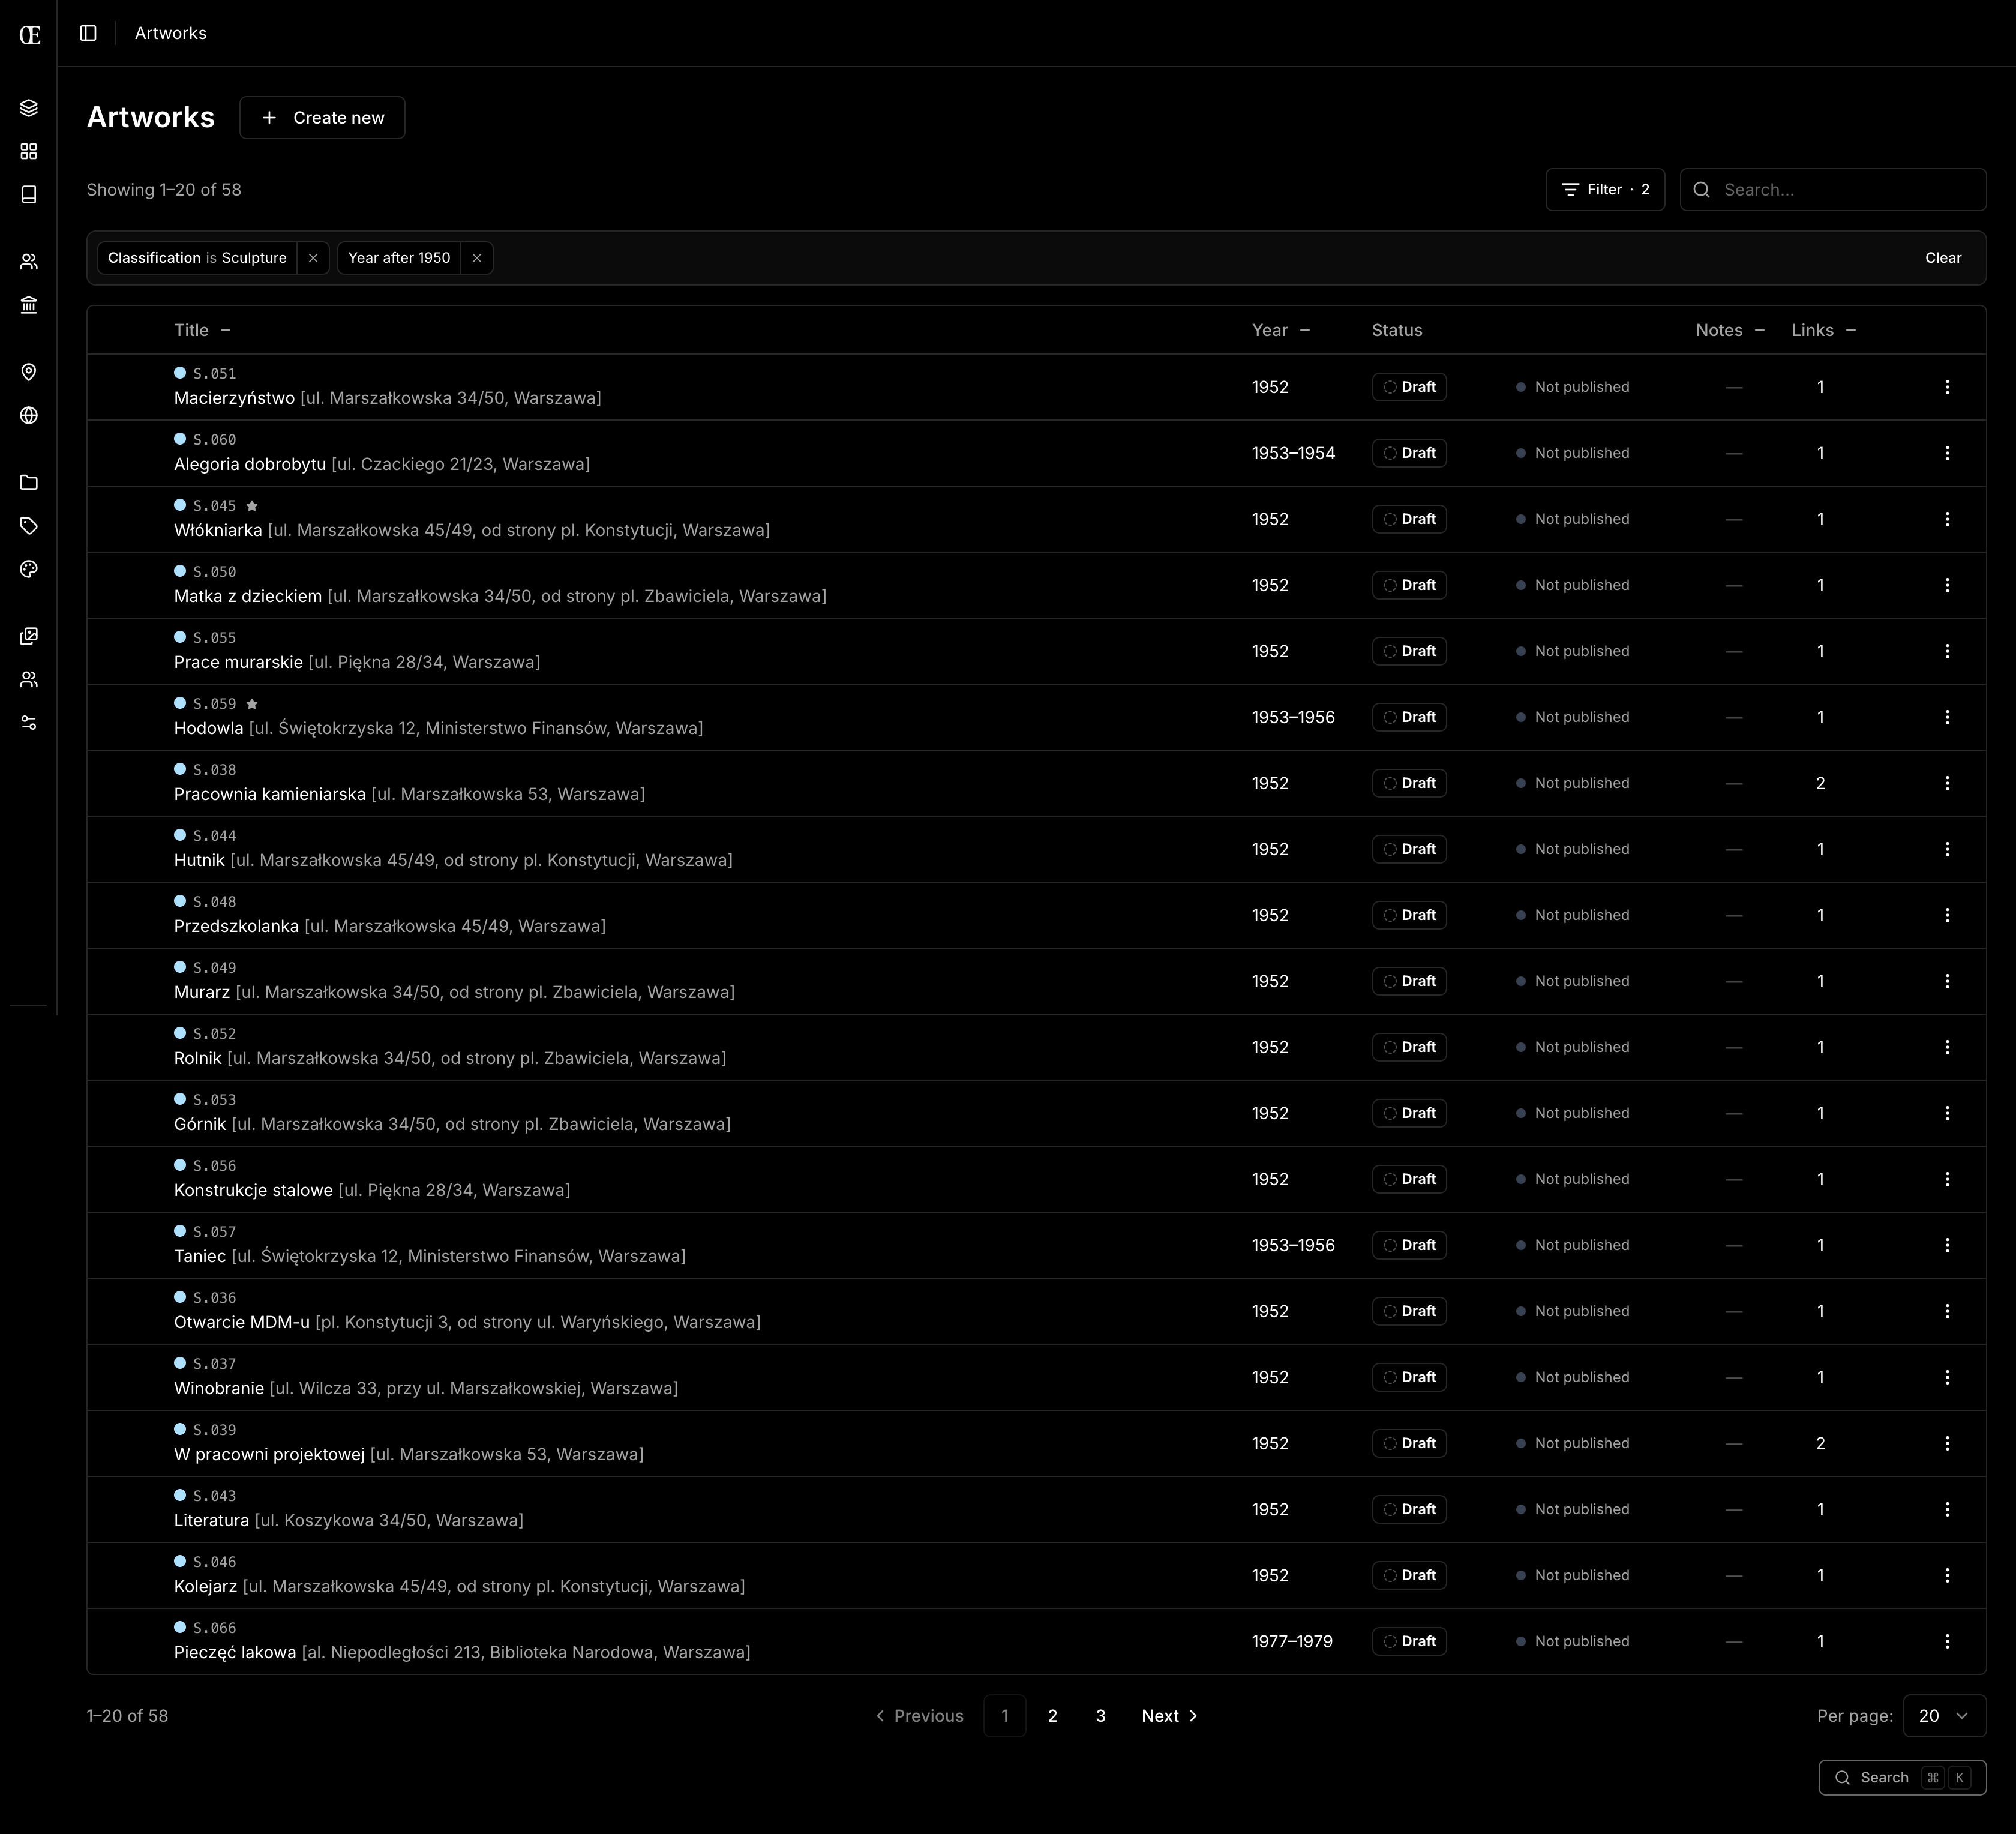2016x1834 pixels.
Task: Open the Per page 20 dropdown
Action: [x=1944, y=1716]
